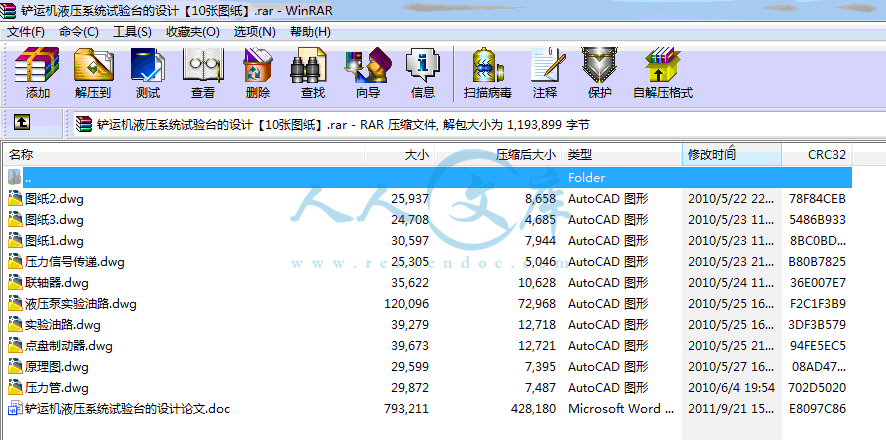Screen dimensions: 886x440
Task: Click DWG icon of 点盘制动器.dwg
Action: [15, 345]
